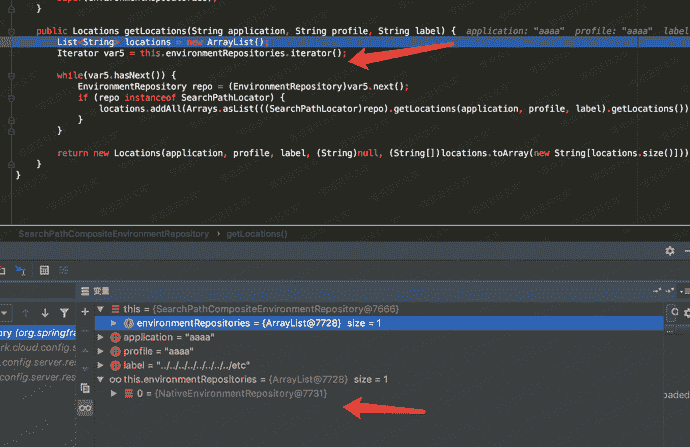Click SearchPathCompositeEnvironmentRepository in the breadcrumb
The height and width of the screenshot is (447, 690).
[110, 233]
